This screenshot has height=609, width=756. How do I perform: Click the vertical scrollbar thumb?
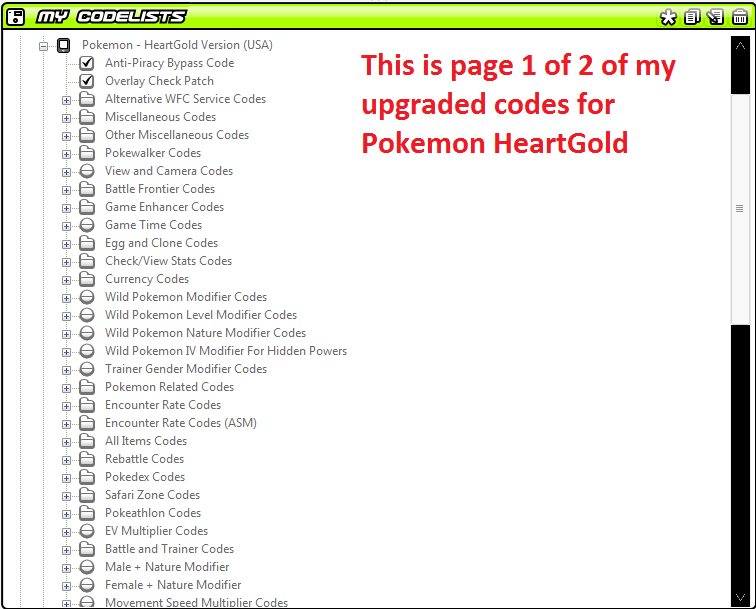coord(740,209)
